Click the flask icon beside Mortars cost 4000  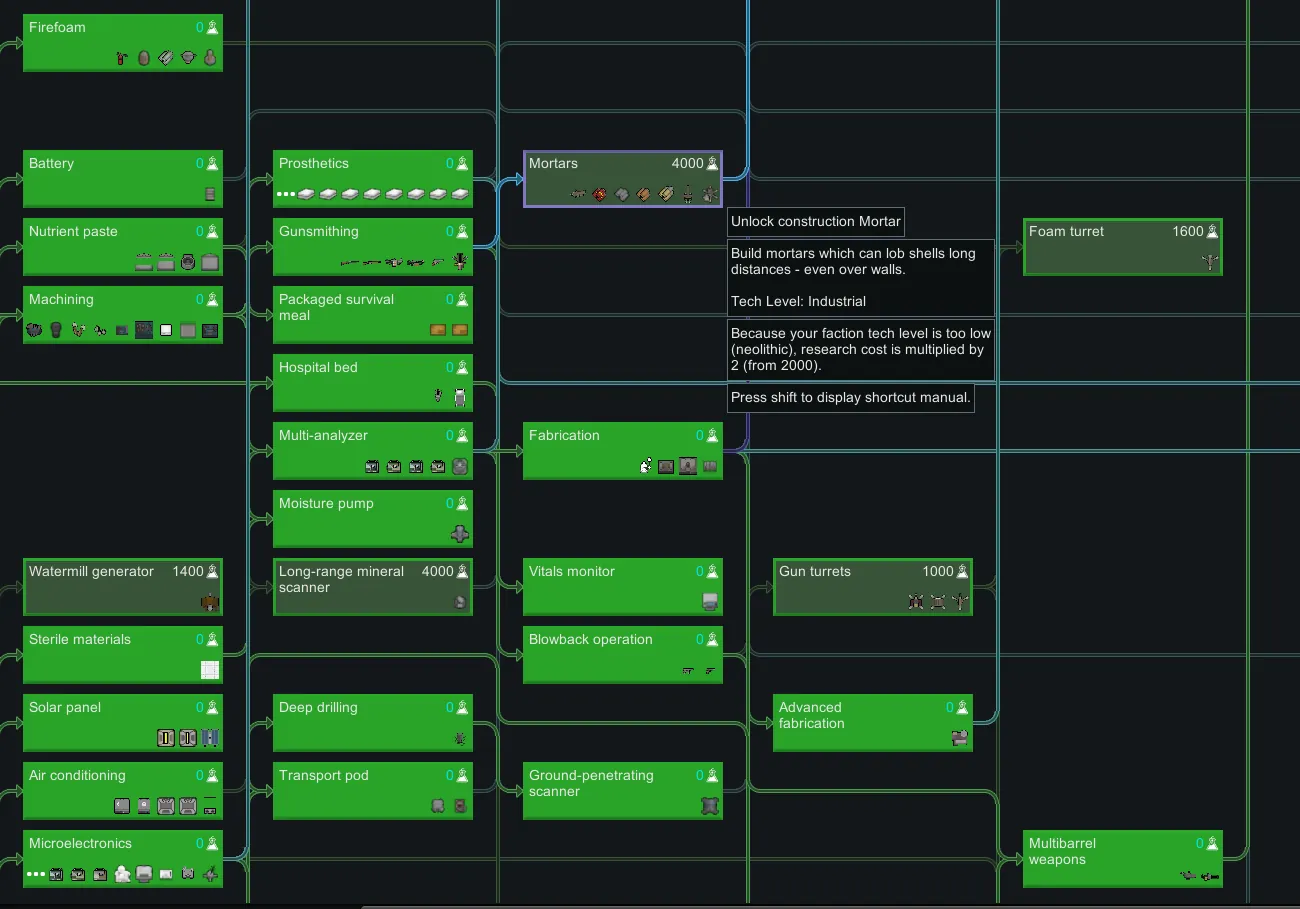(712, 164)
